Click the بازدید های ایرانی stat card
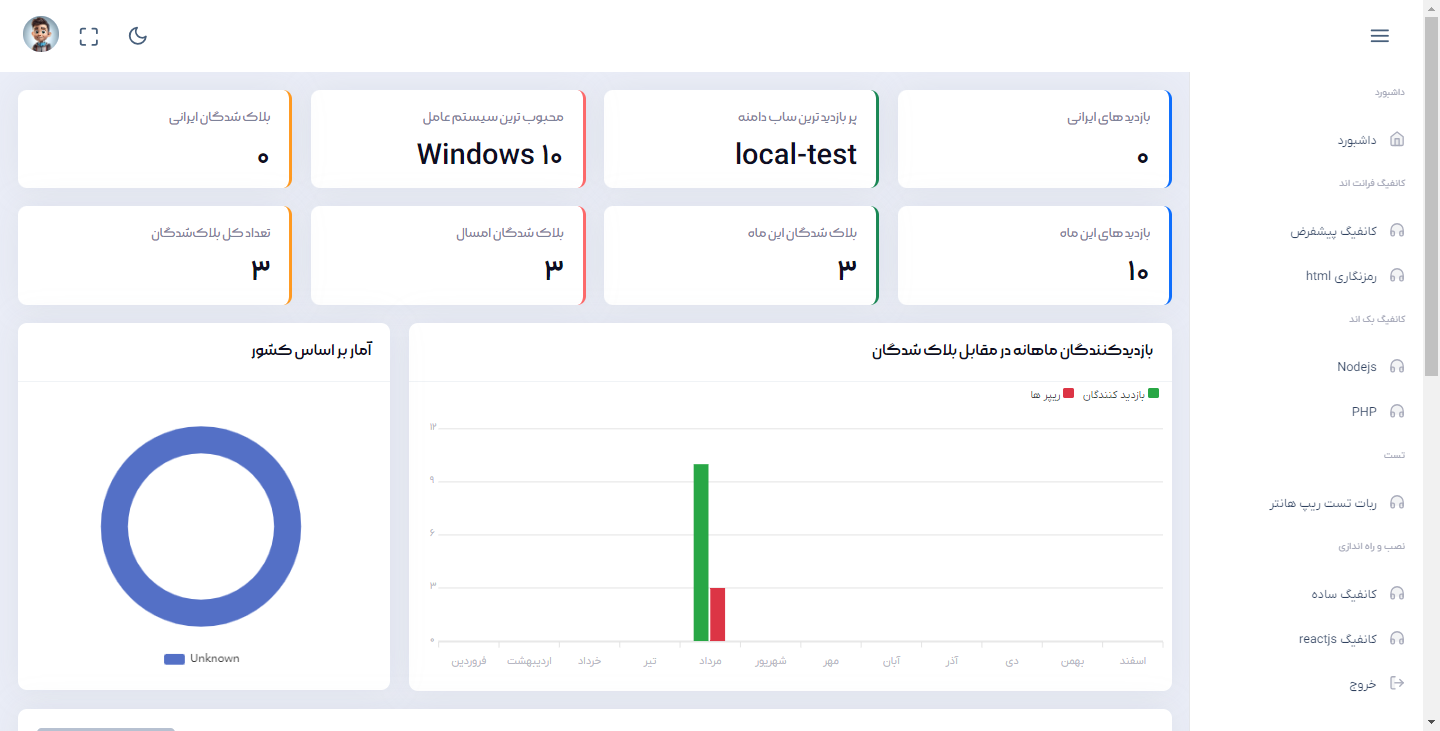Image resolution: width=1440 pixels, height=731 pixels. point(1034,139)
